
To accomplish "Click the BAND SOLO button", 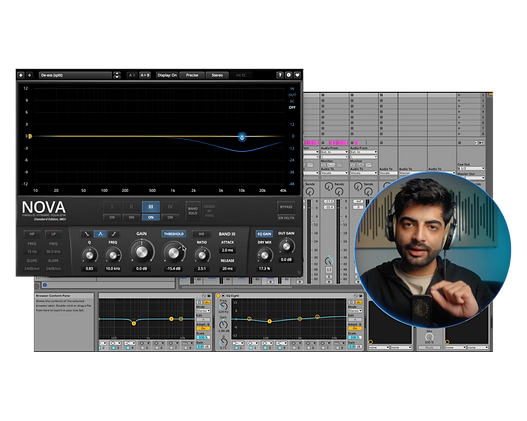I will click(193, 211).
